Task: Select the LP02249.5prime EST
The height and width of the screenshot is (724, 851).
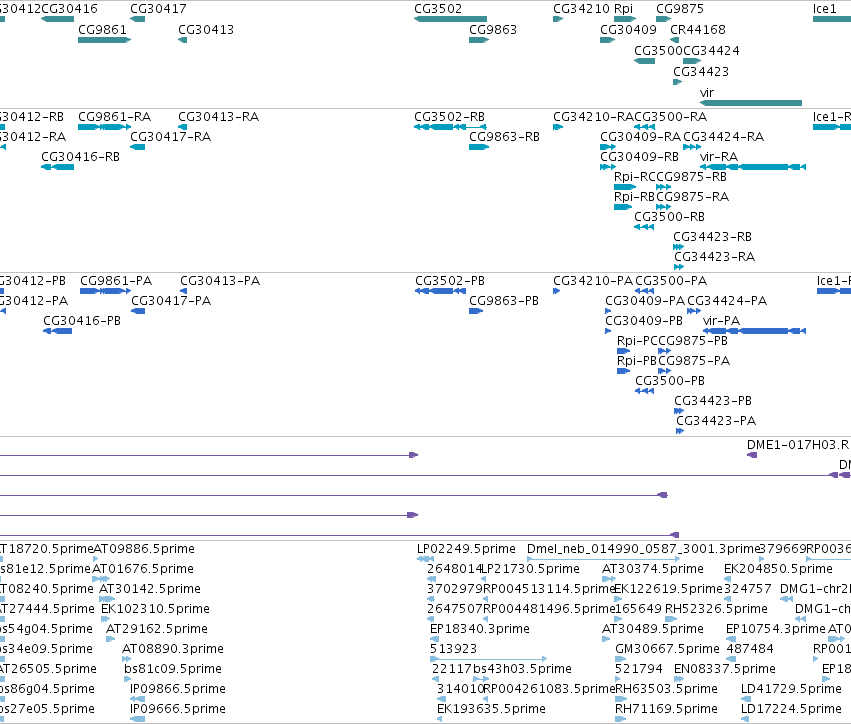Action: coord(426,558)
